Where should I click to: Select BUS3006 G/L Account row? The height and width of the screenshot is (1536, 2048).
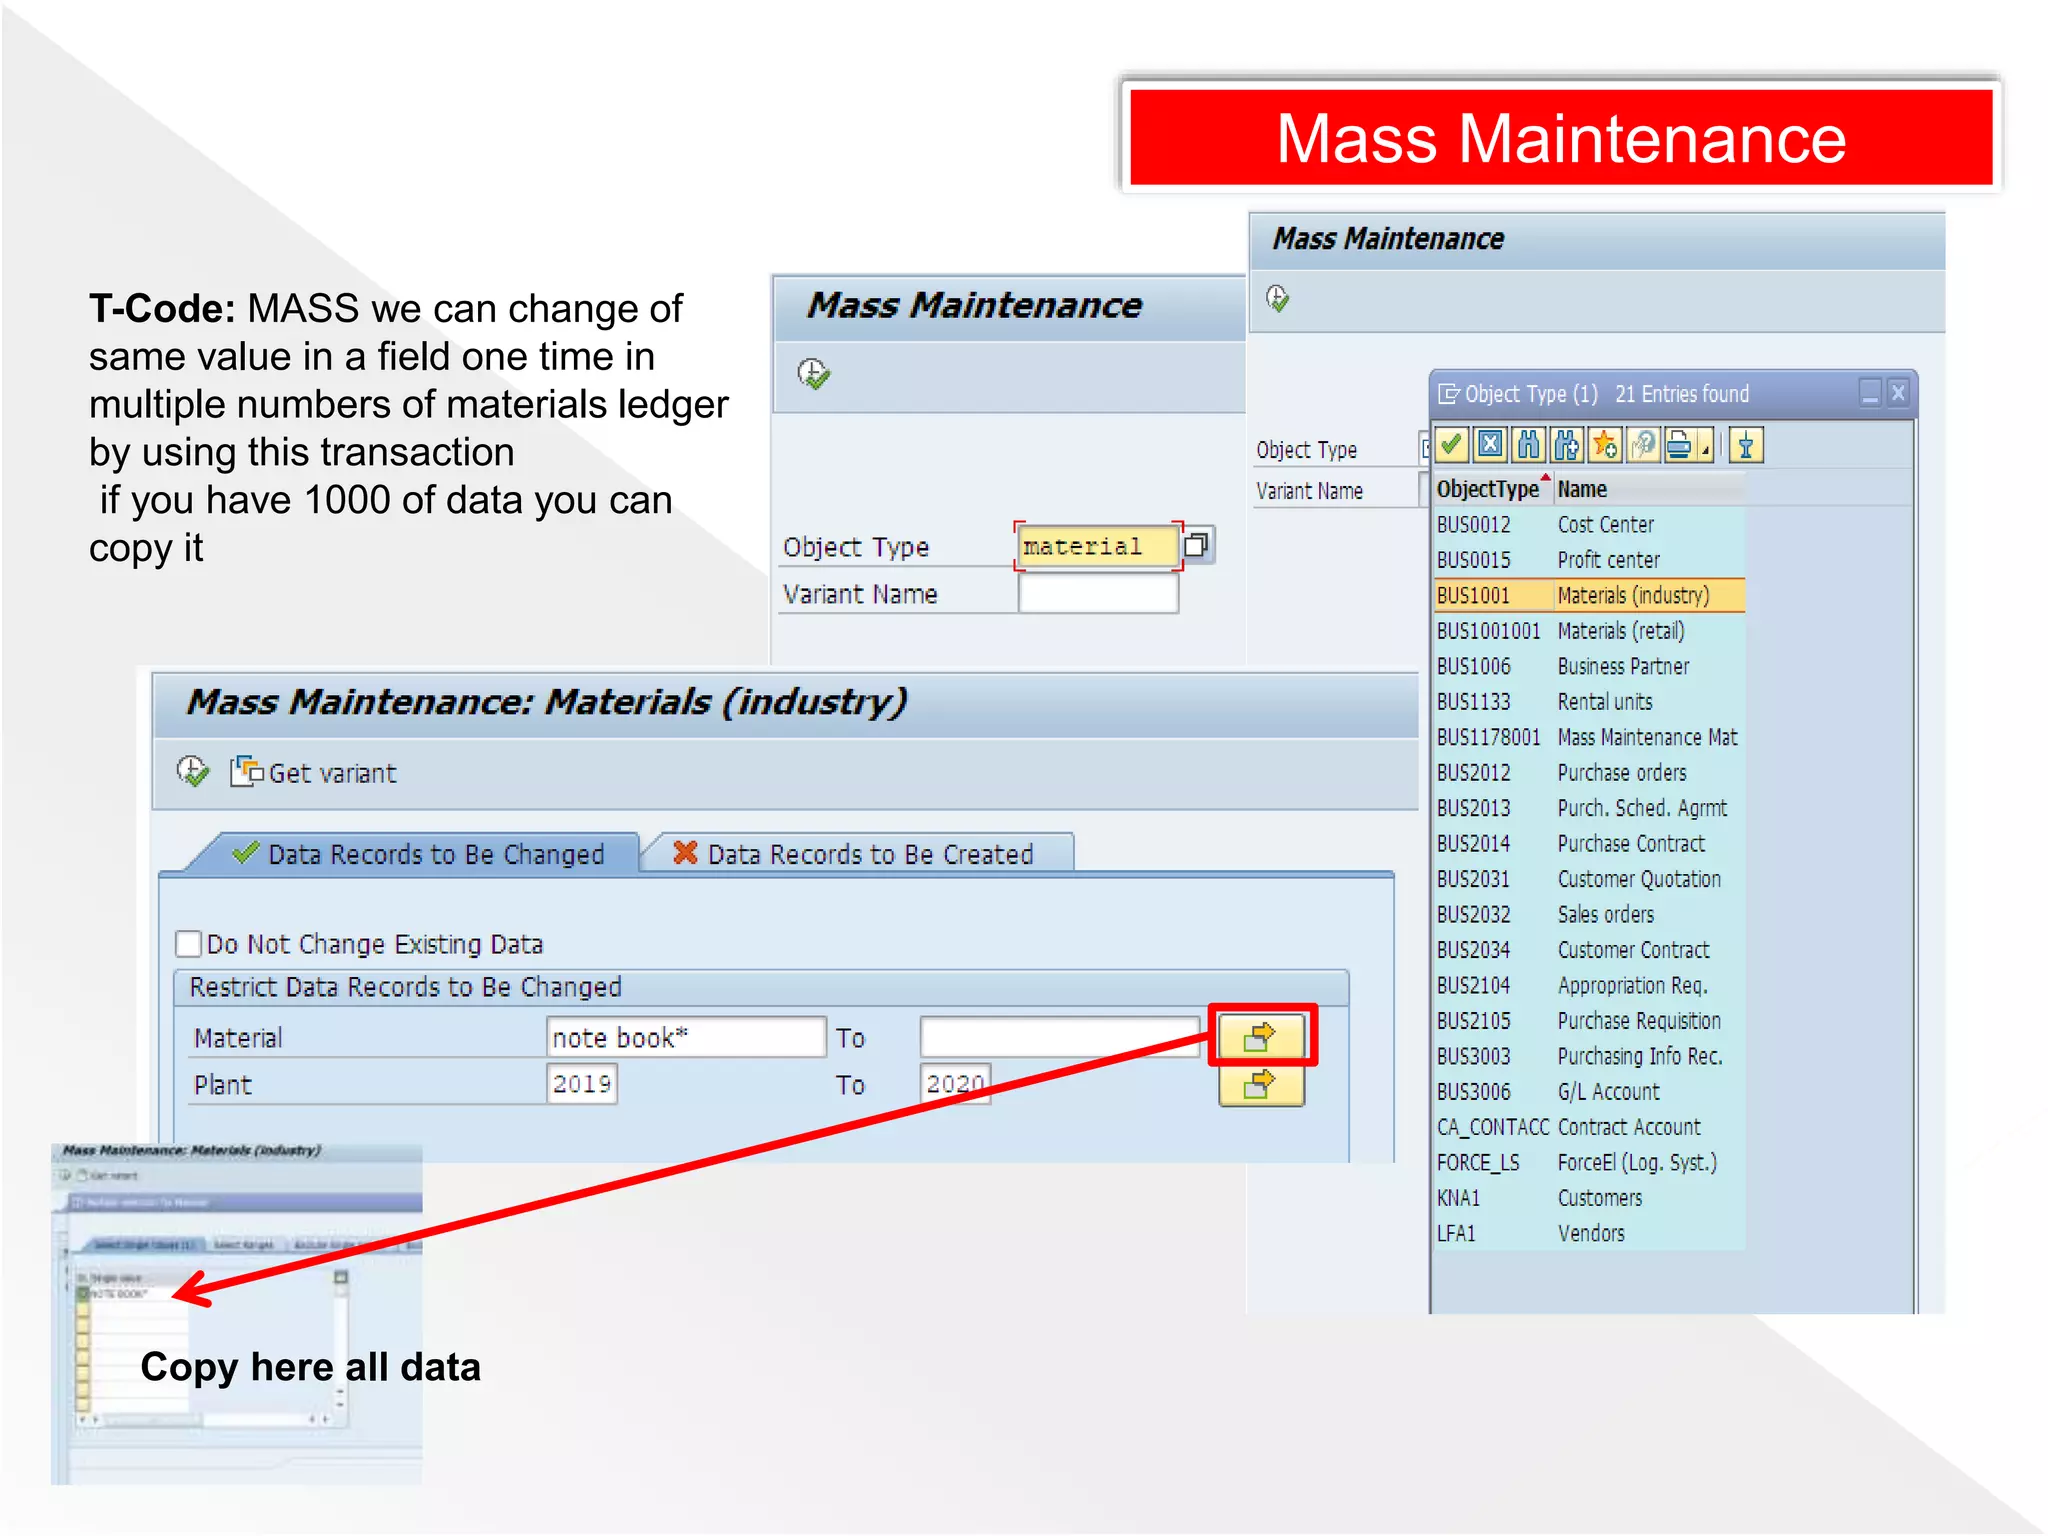(x=1589, y=1092)
